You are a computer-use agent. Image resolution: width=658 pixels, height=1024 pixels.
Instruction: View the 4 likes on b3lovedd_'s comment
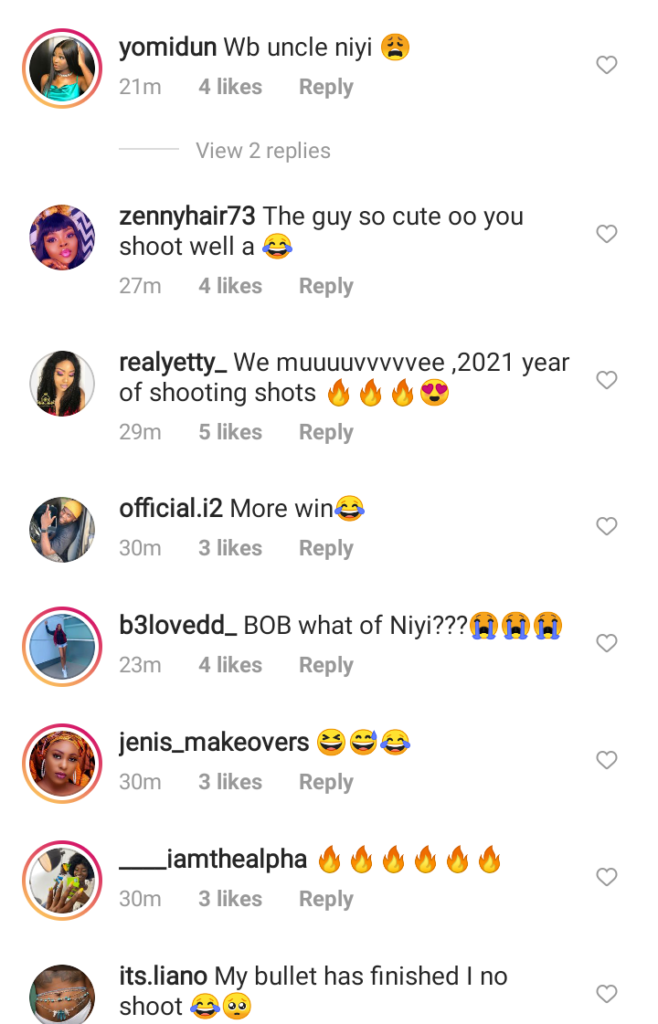(x=230, y=665)
